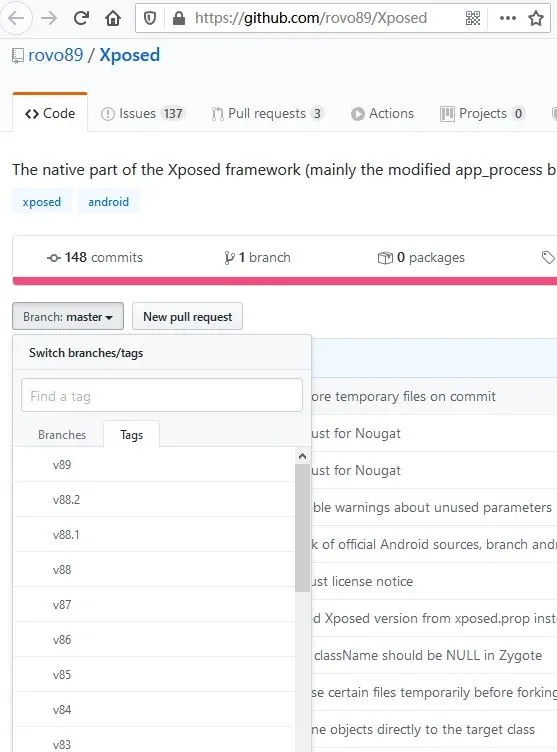
Task: Open license notice commit message
Action: pyautogui.click(x=363, y=581)
